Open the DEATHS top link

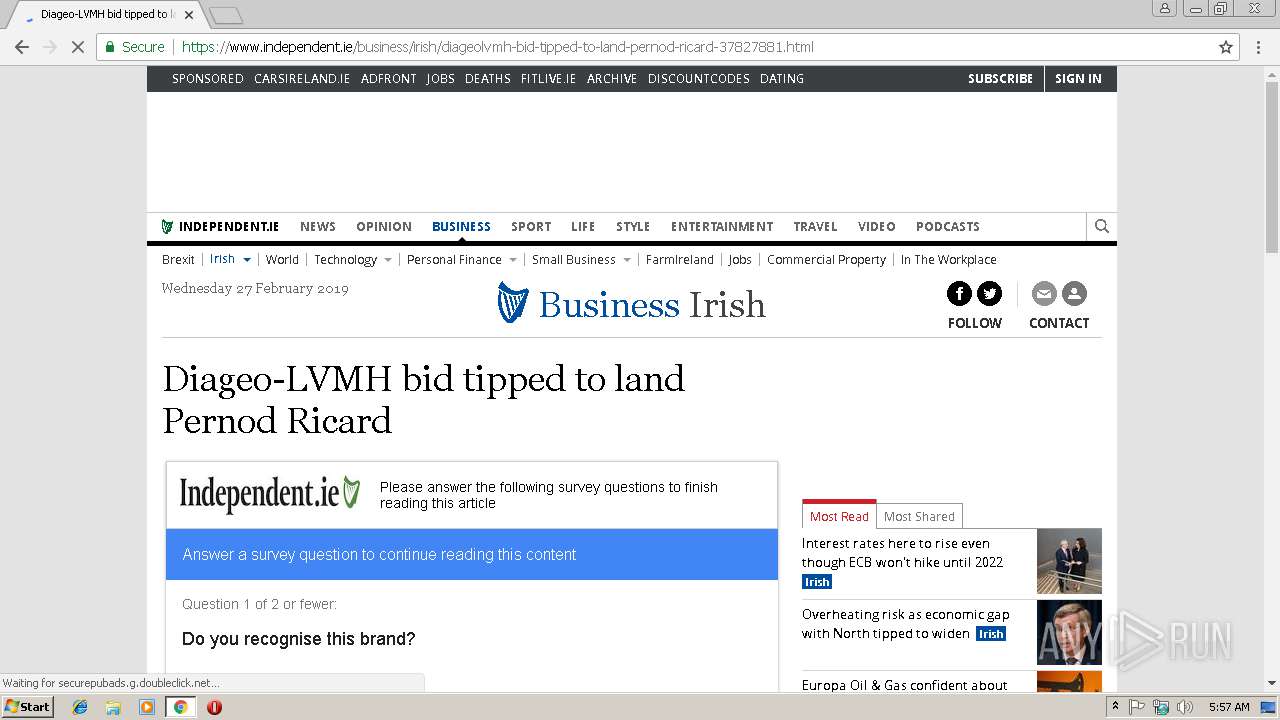click(488, 79)
